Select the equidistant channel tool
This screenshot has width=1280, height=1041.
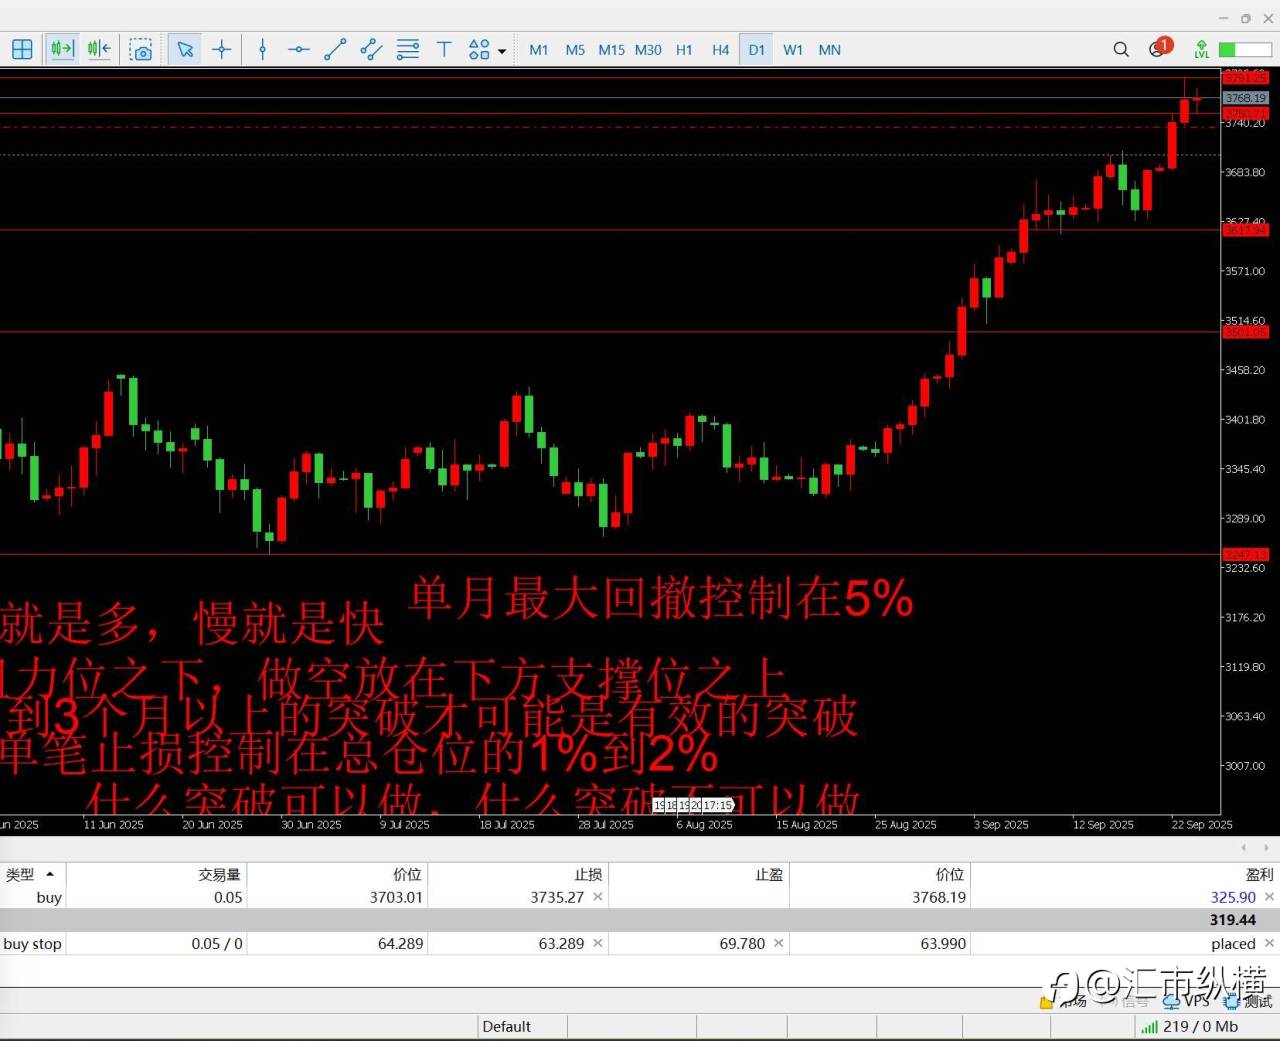(x=371, y=49)
